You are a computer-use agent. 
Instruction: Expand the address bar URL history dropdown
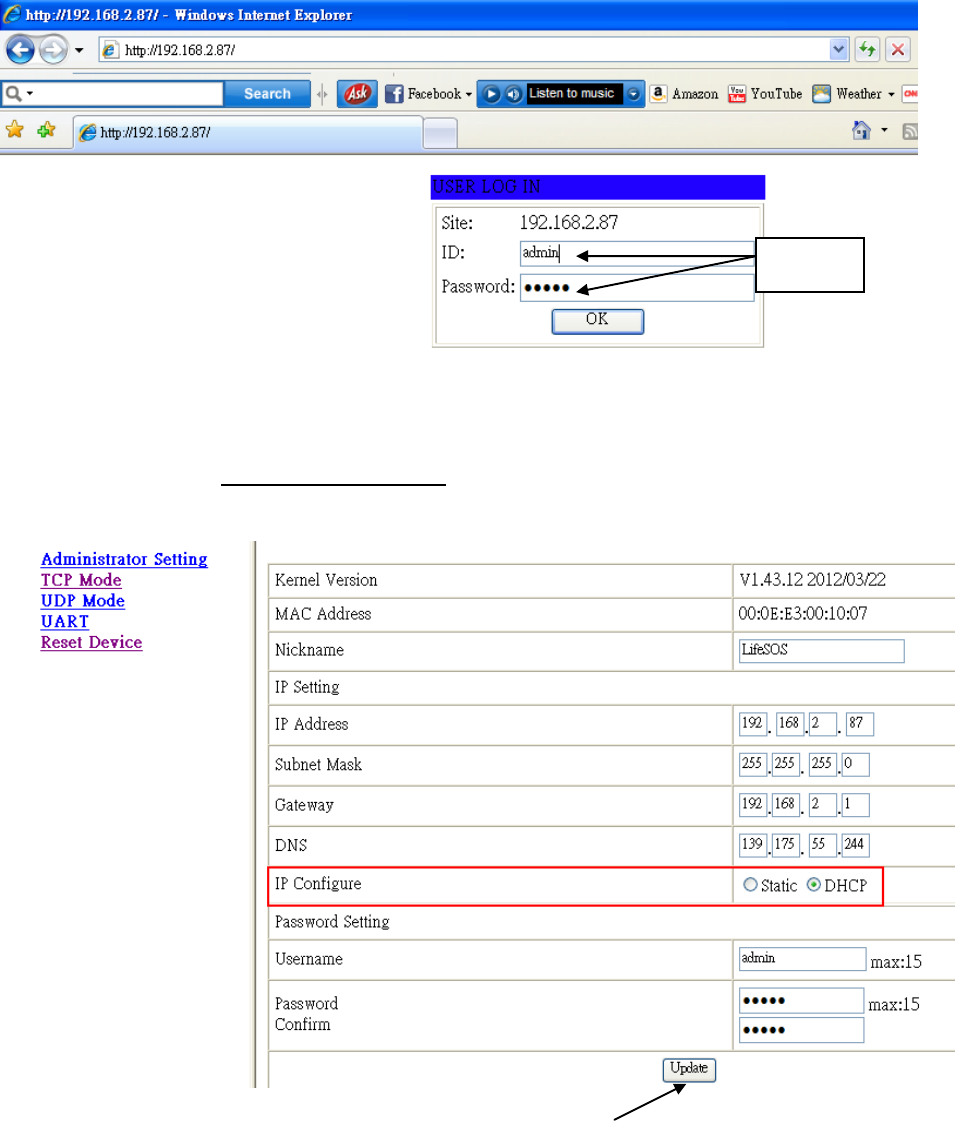(838, 50)
